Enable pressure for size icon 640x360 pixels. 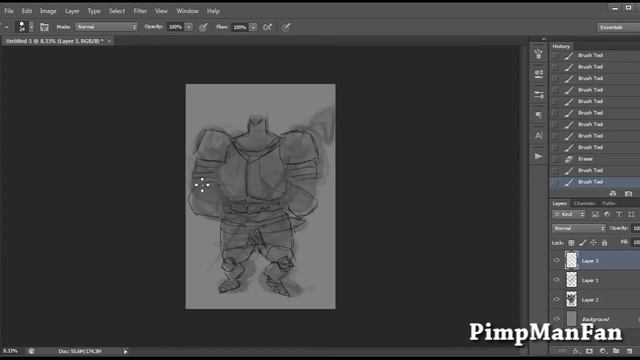click(286, 27)
